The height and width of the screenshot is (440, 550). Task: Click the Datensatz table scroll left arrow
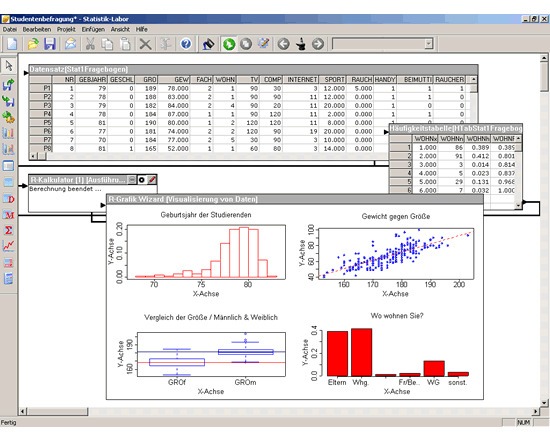pyautogui.click(x=33, y=156)
